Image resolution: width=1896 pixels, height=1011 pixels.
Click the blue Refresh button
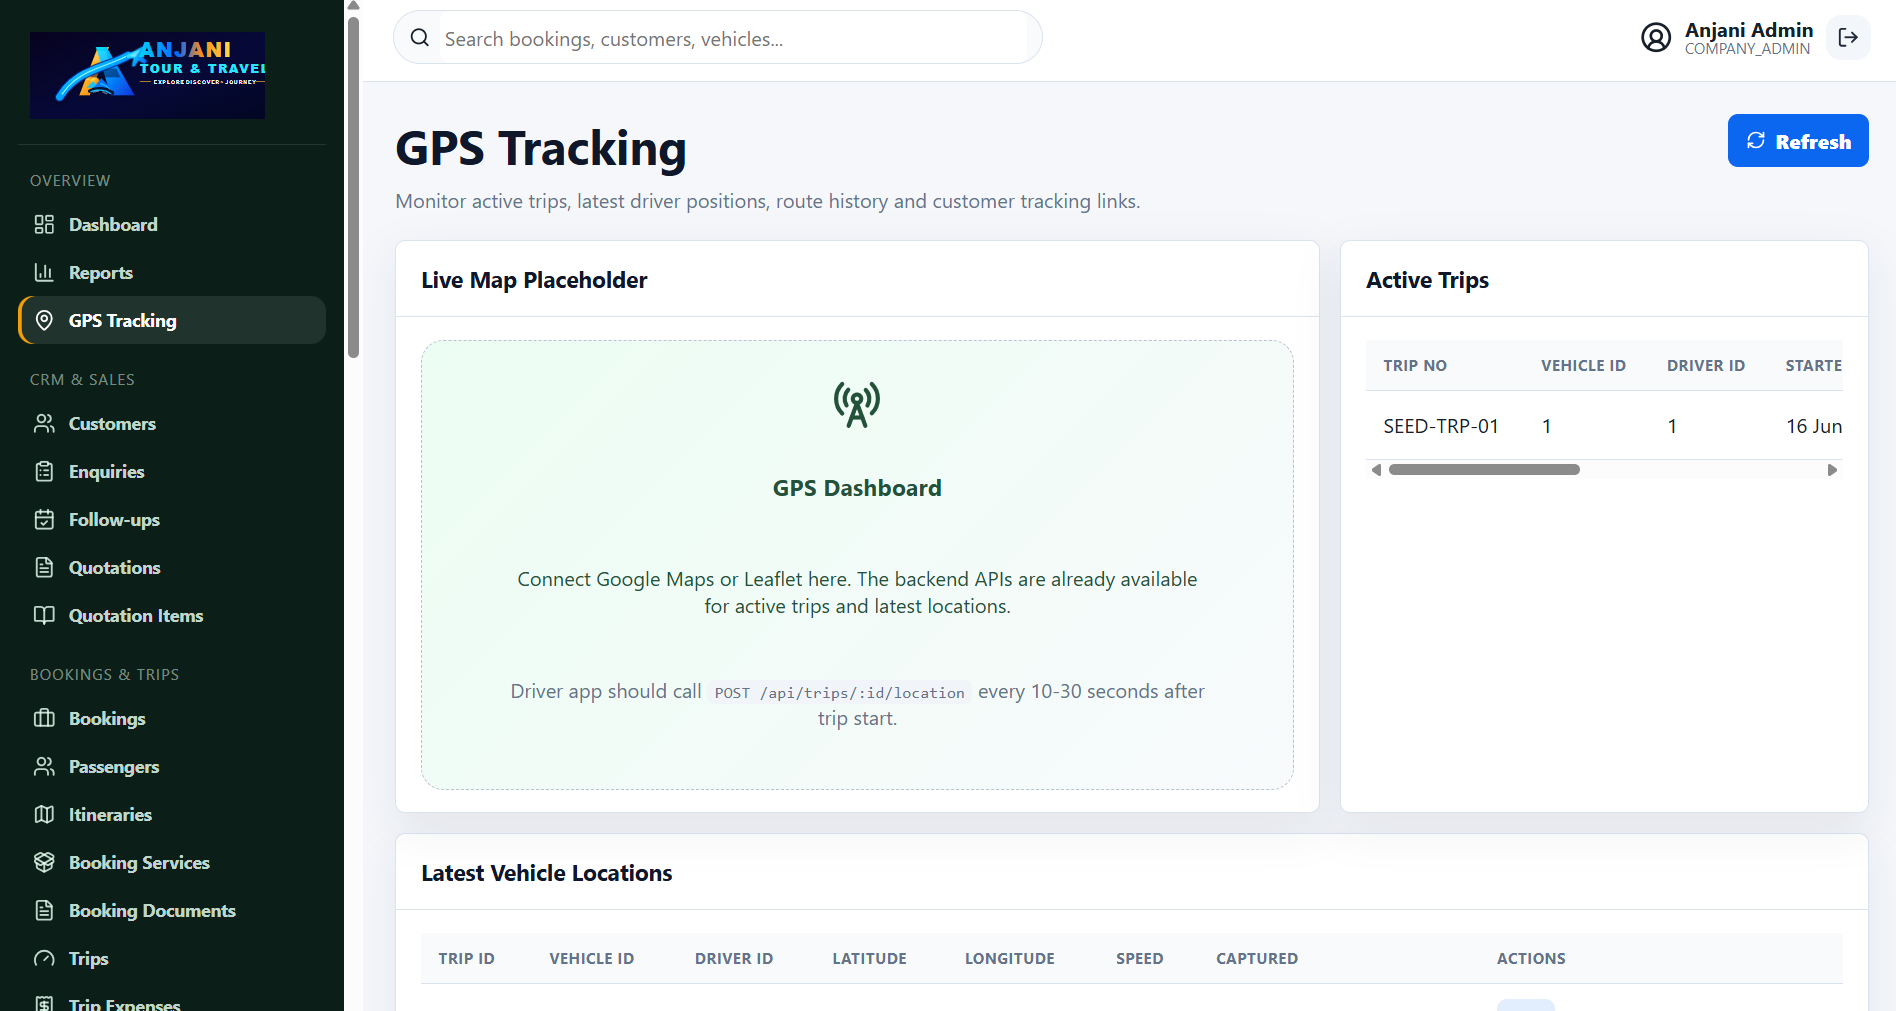pyautogui.click(x=1798, y=141)
